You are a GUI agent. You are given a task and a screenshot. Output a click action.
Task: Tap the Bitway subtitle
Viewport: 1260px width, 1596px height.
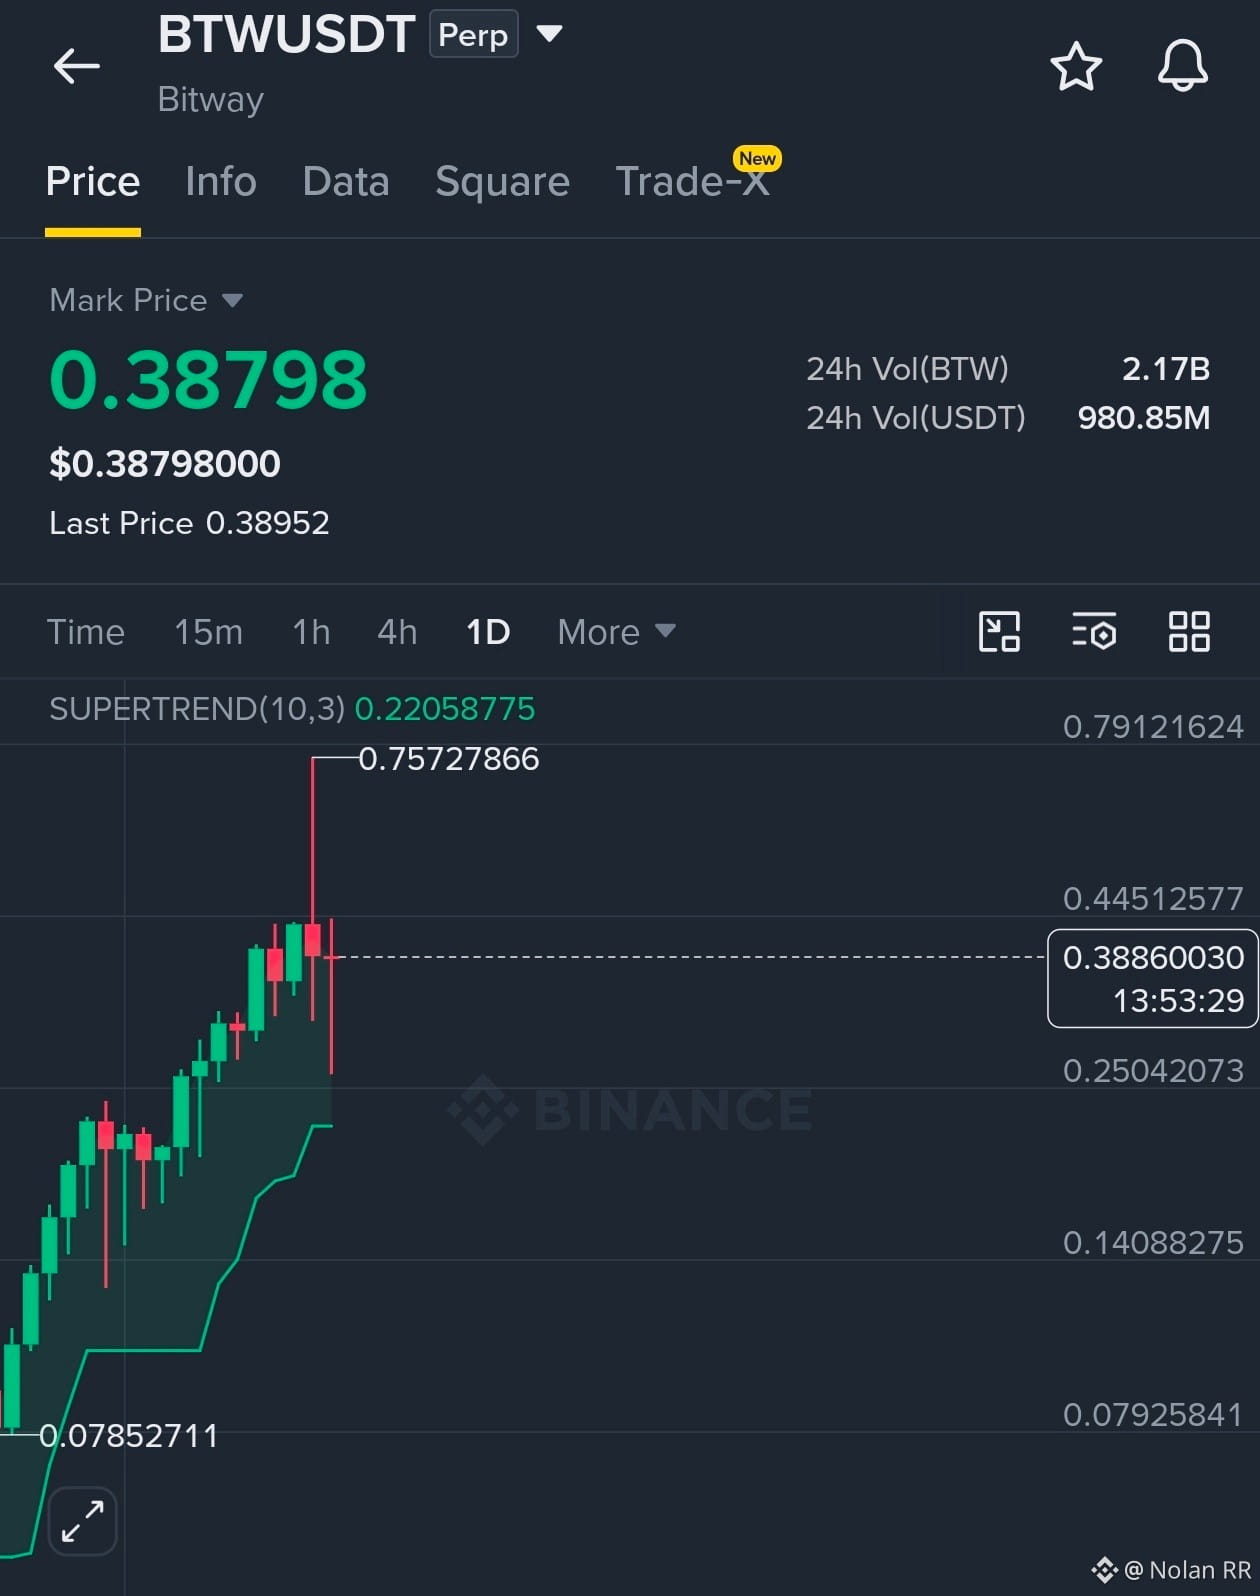[x=210, y=99]
